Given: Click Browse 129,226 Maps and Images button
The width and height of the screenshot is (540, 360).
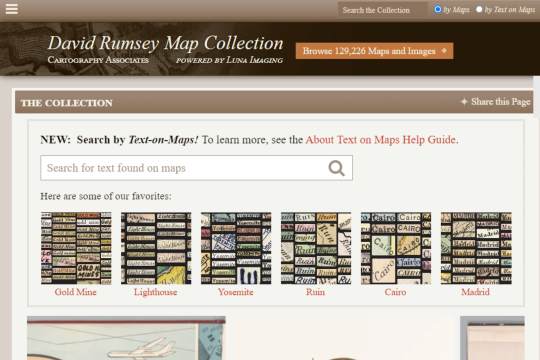Looking at the screenshot, I should click(x=374, y=51).
